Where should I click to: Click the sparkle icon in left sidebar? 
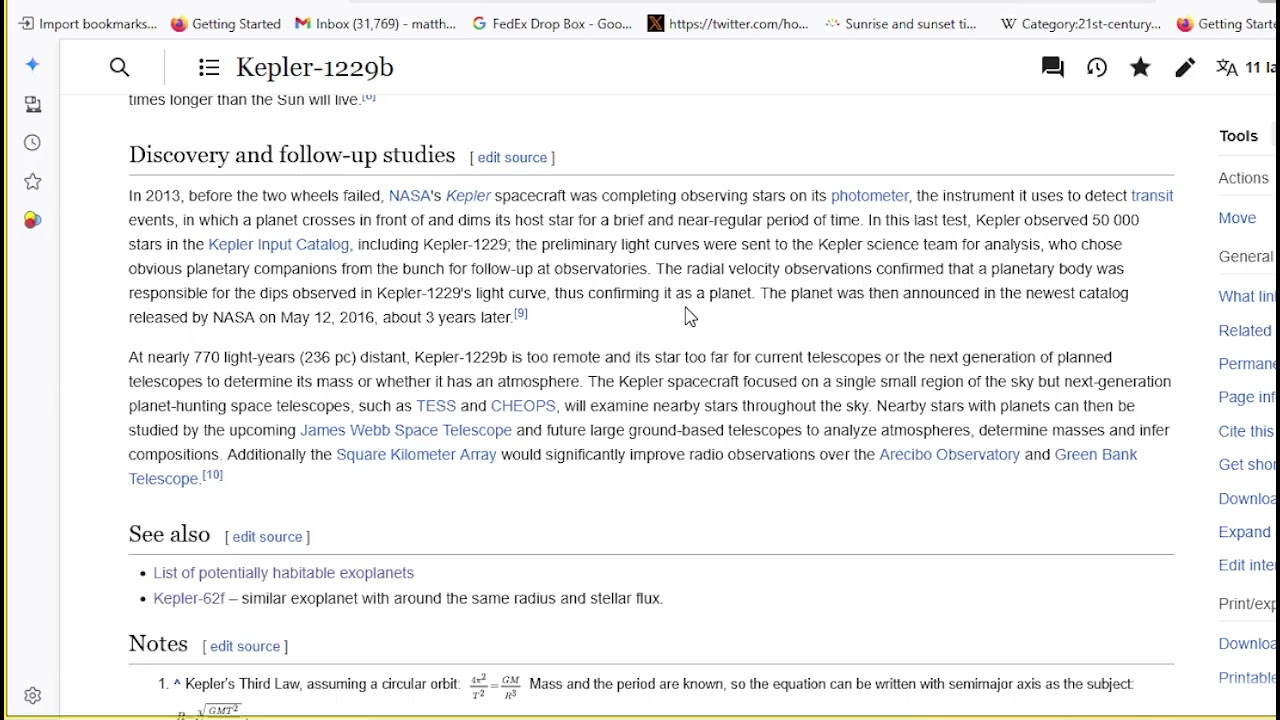coord(32,65)
